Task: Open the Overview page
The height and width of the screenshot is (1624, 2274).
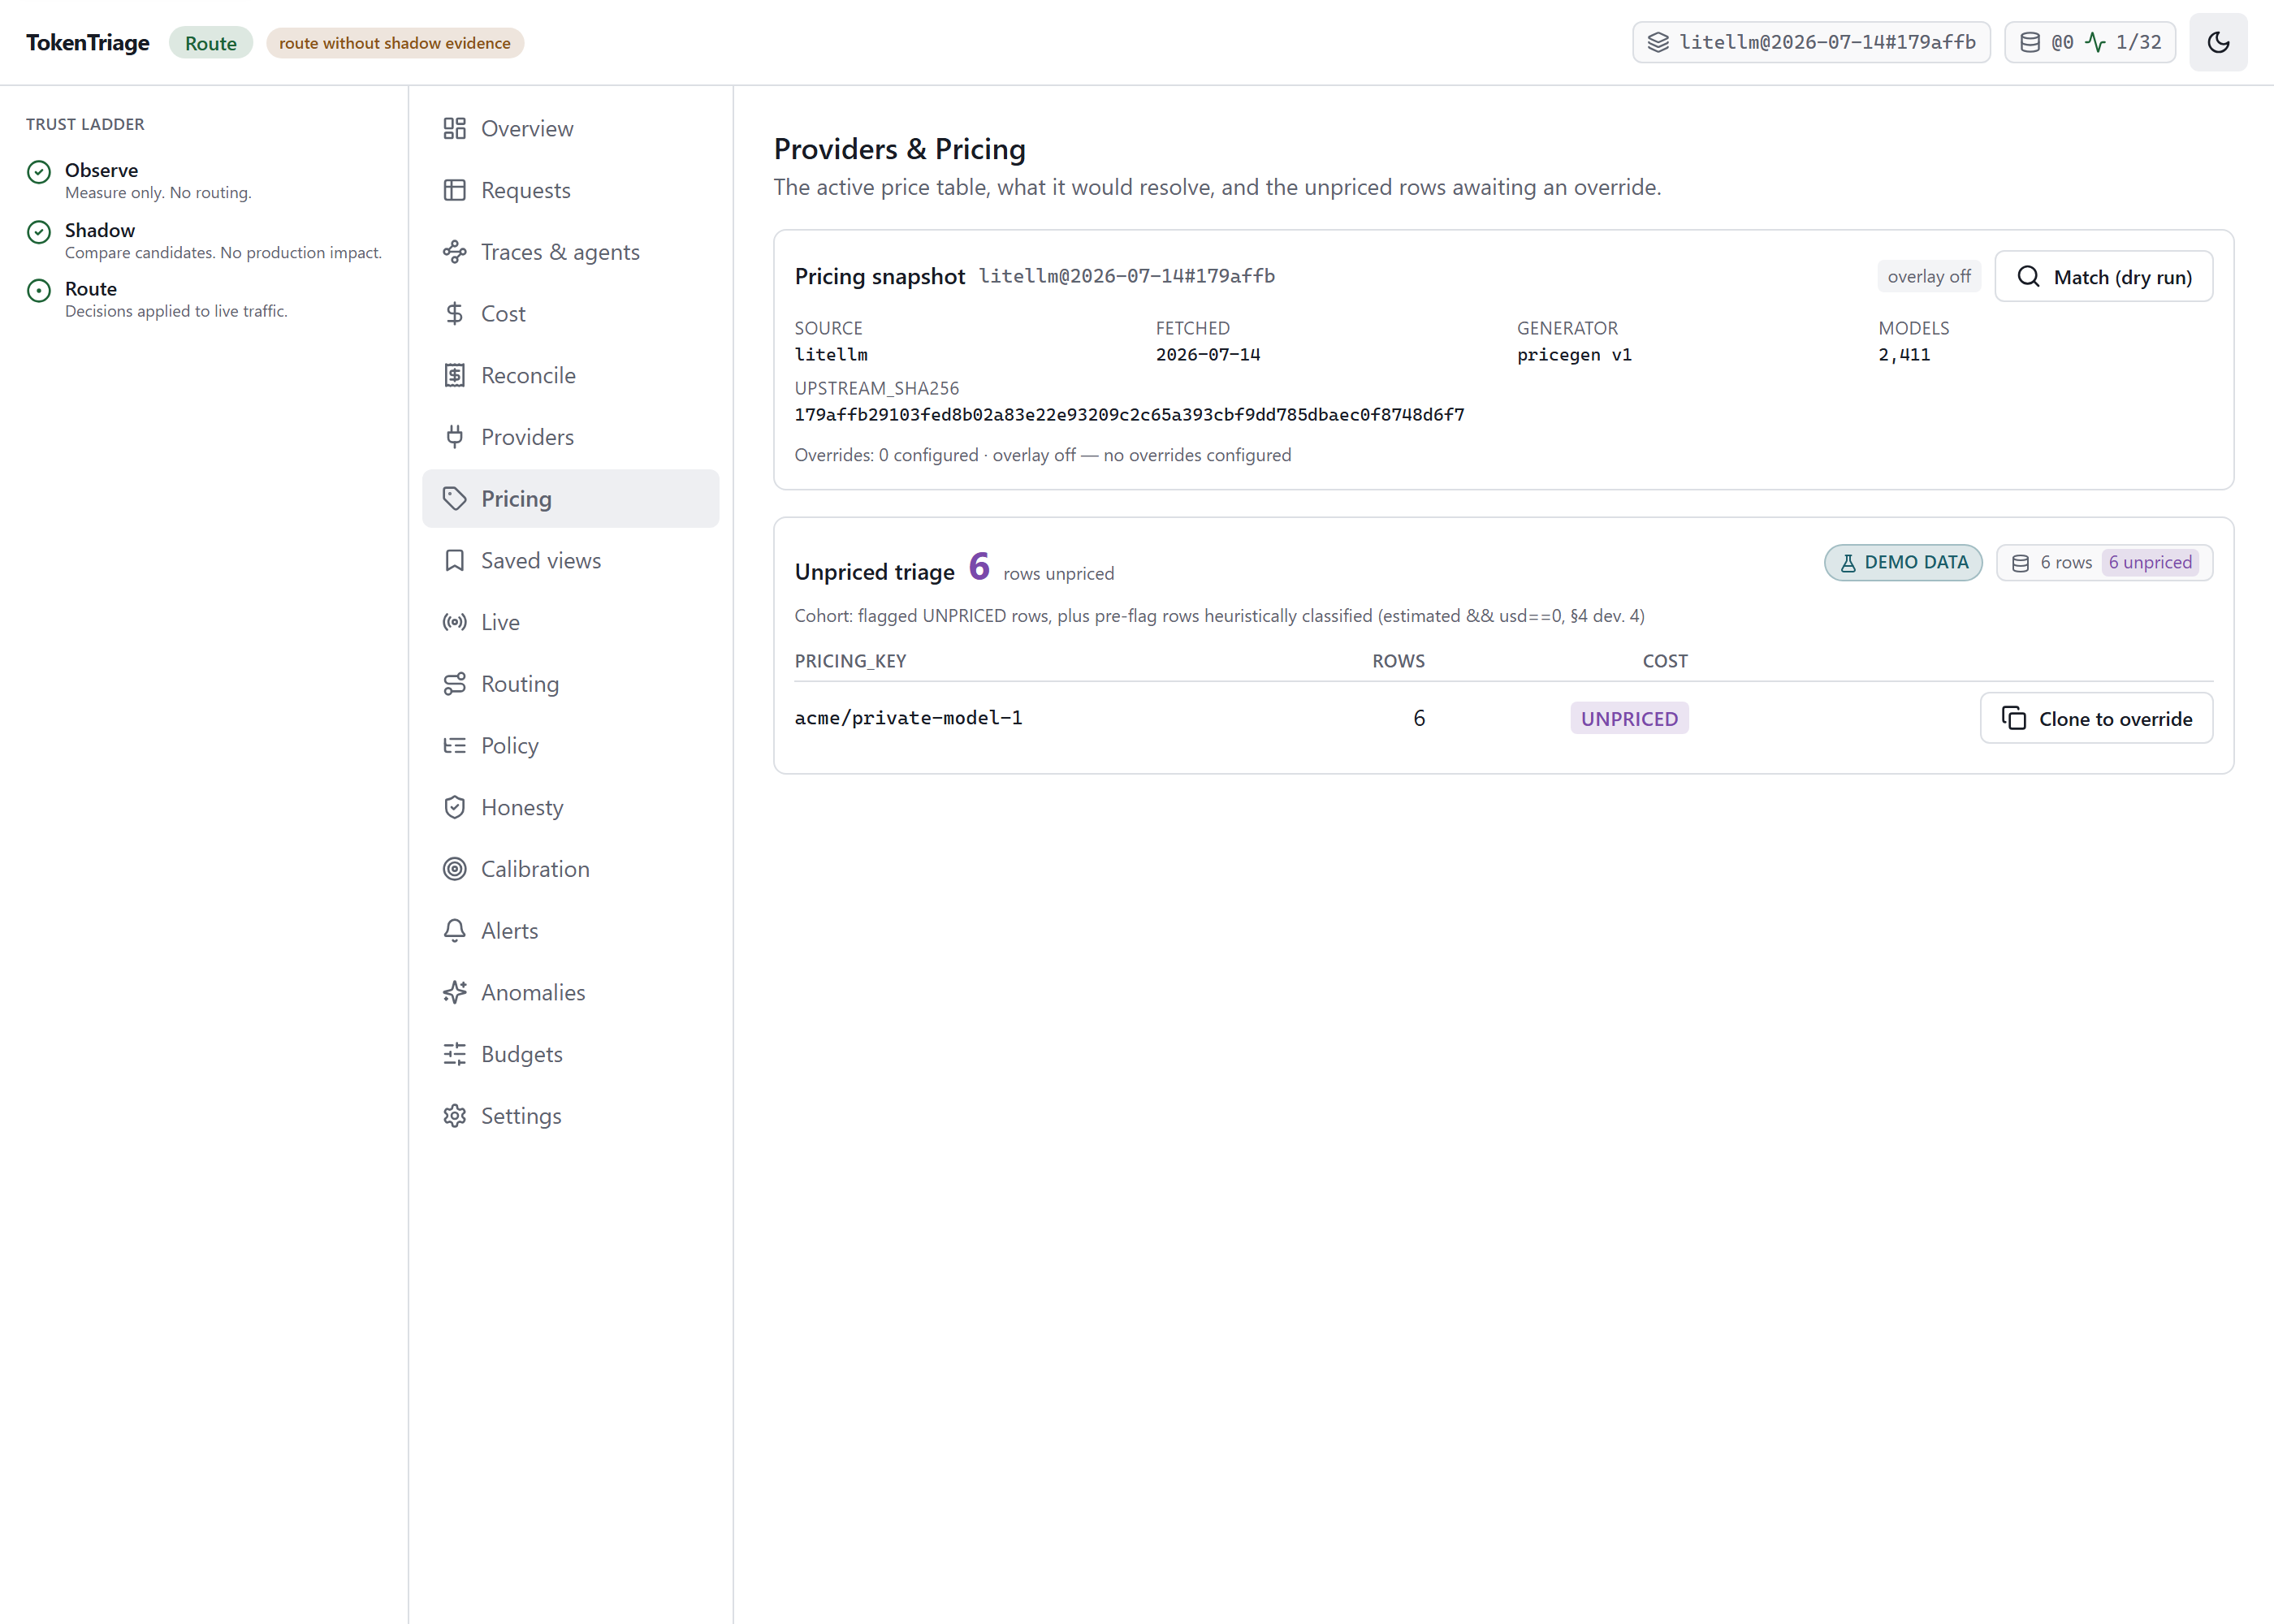Action: coord(570,128)
